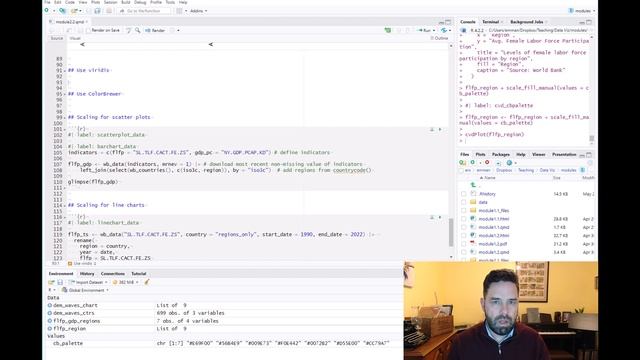Run chunk at label linechart_data

pos(440,218)
